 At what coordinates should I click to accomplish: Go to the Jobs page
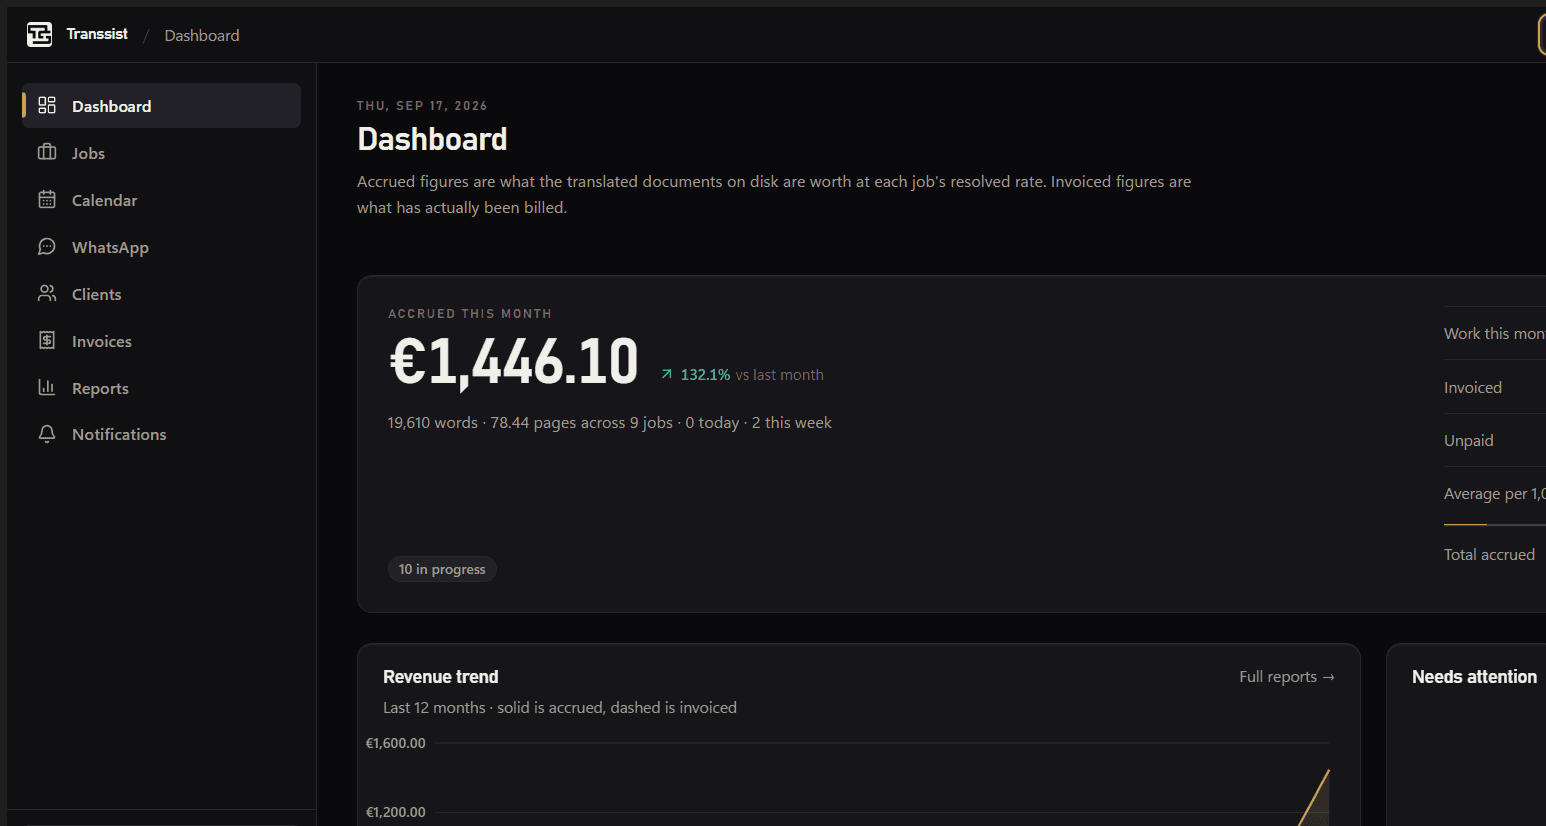pyautogui.click(x=161, y=153)
